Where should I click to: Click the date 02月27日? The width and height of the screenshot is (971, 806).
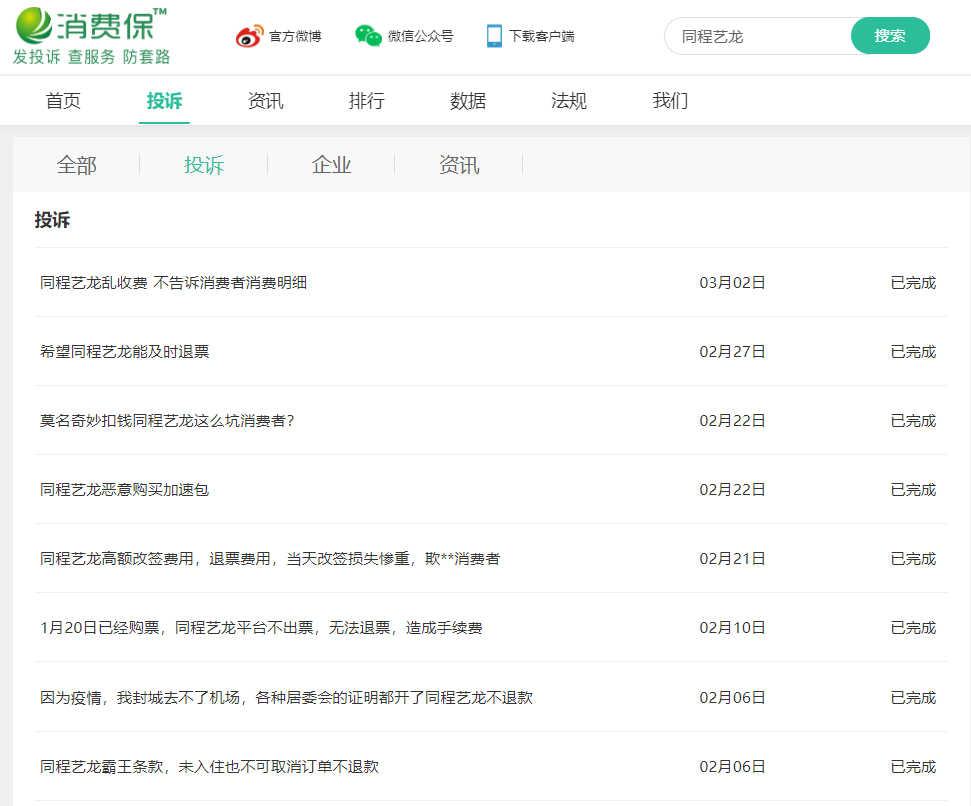tap(733, 352)
